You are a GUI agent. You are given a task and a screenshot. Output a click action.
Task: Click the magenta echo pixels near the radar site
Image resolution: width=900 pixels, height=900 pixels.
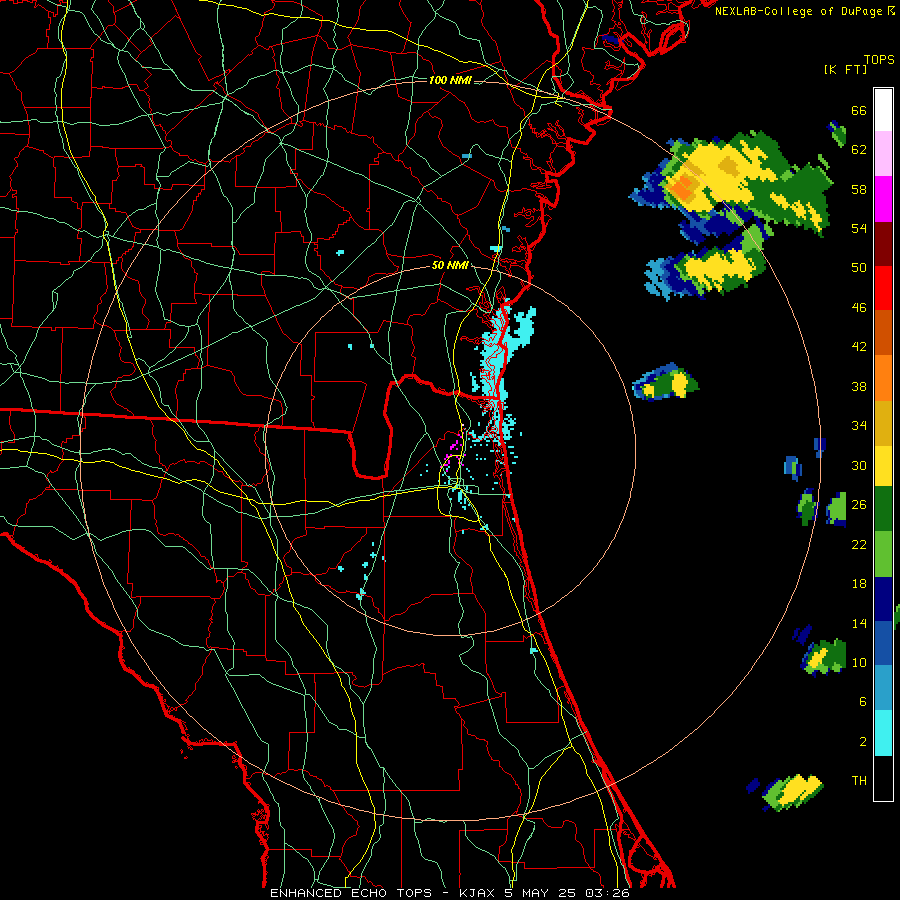[x=453, y=451]
